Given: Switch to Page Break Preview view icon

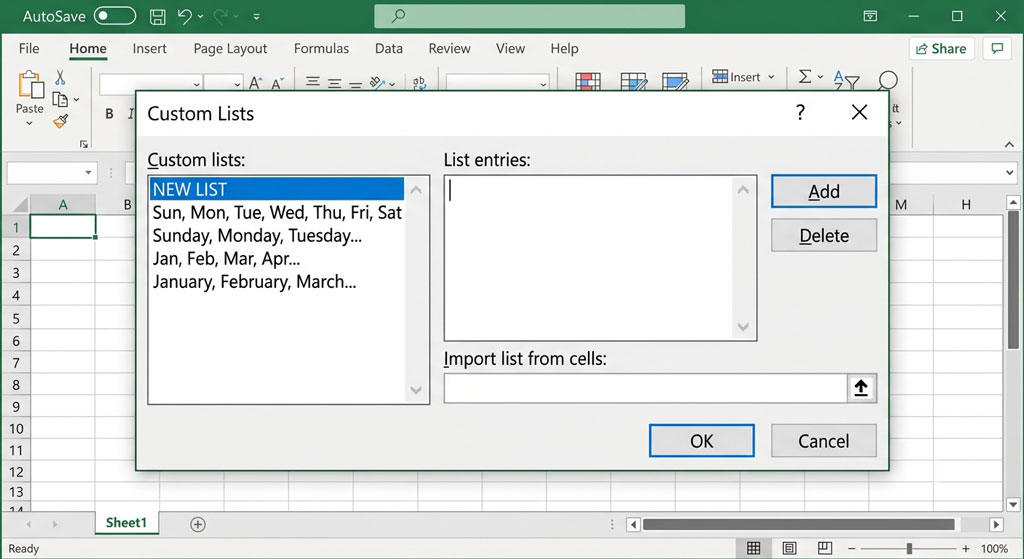Looking at the screenshot, I should click(x=825, y=548).
